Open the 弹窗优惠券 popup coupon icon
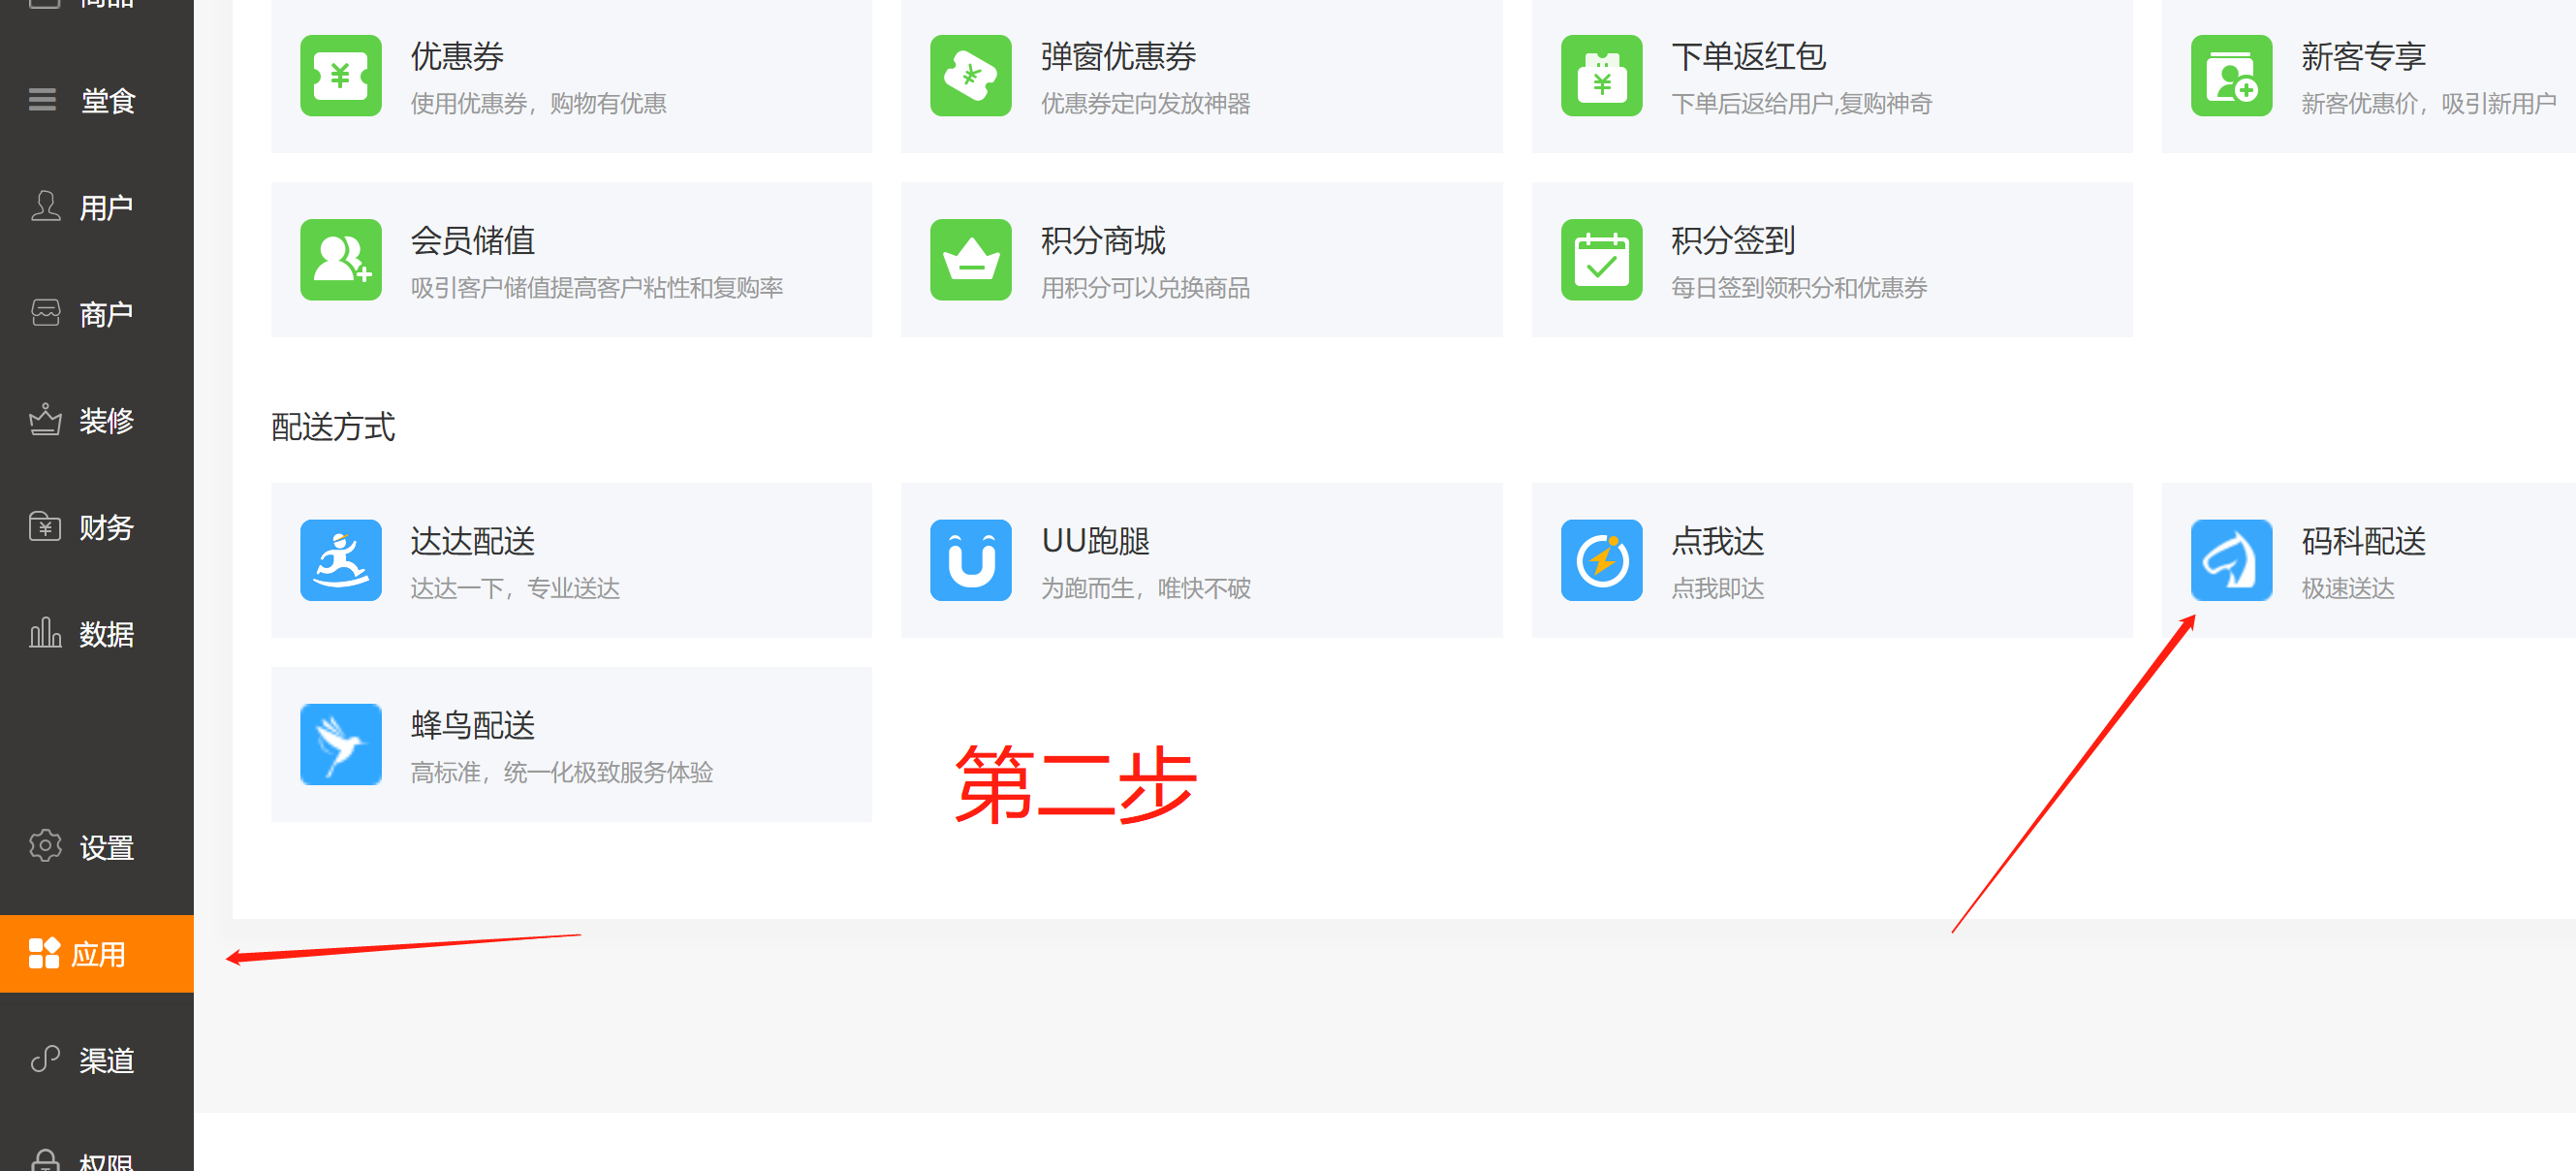2576x1171 pixels. pos(970,76)
